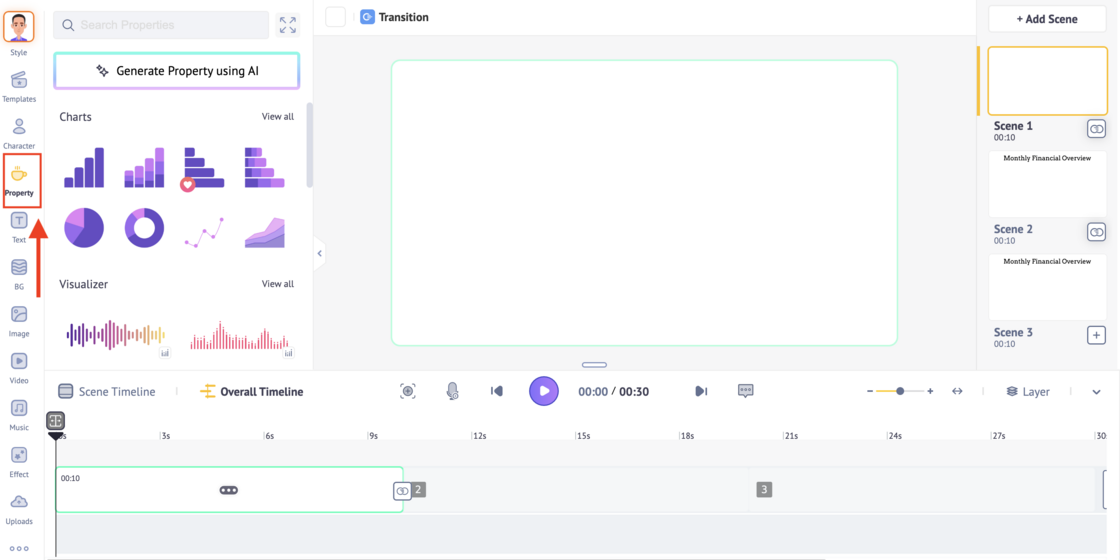Open the Layer dropdown
This screenshot has width=1120, height=560.
pyautogui.click(x=1028, y=392)
